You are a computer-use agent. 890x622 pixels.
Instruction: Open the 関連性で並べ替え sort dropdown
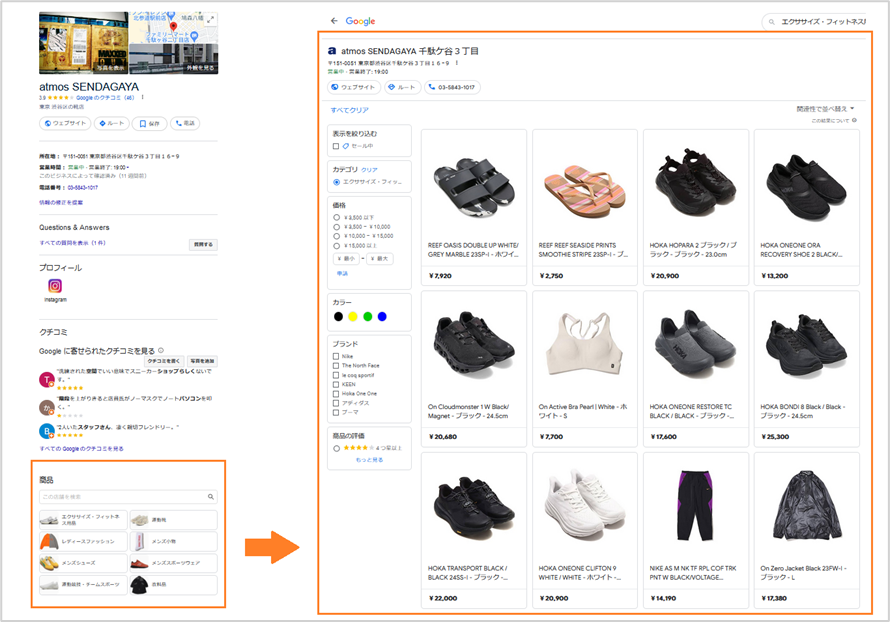[x=825, y=108]
